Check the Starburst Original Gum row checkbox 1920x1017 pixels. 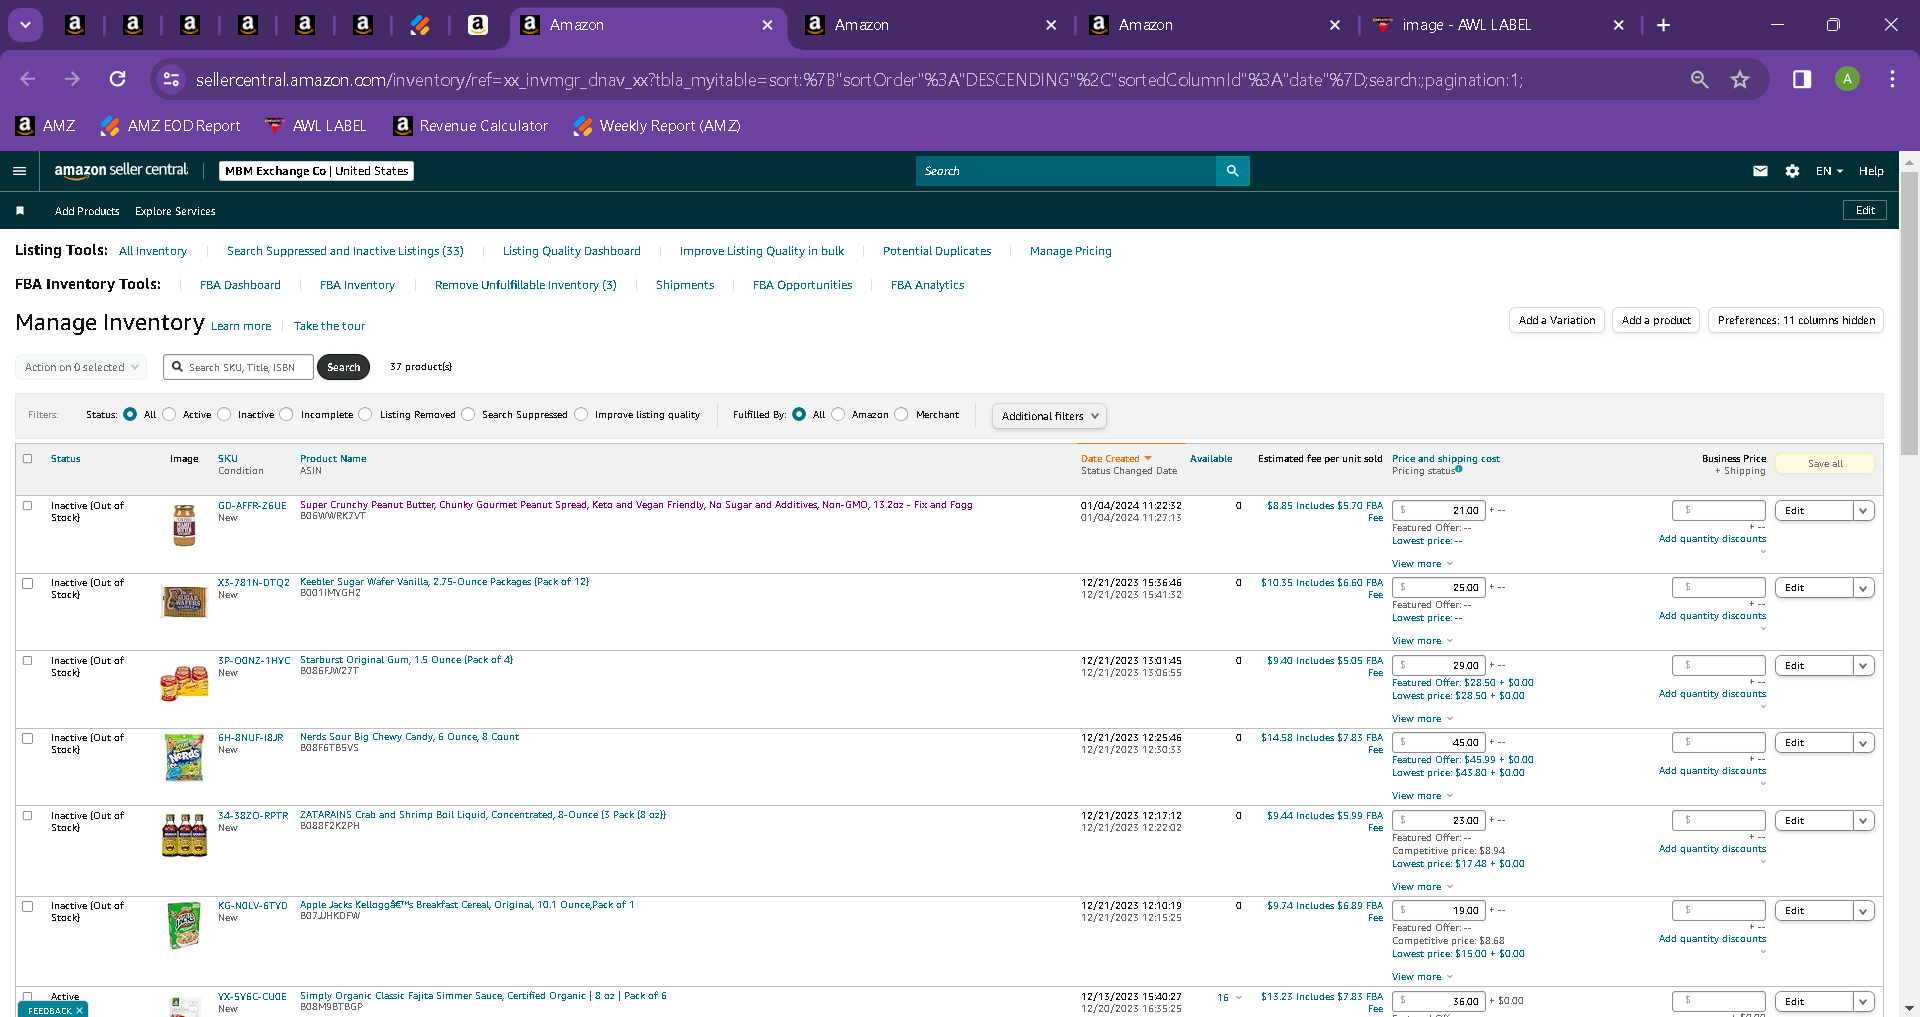click(x=28, y=661)
